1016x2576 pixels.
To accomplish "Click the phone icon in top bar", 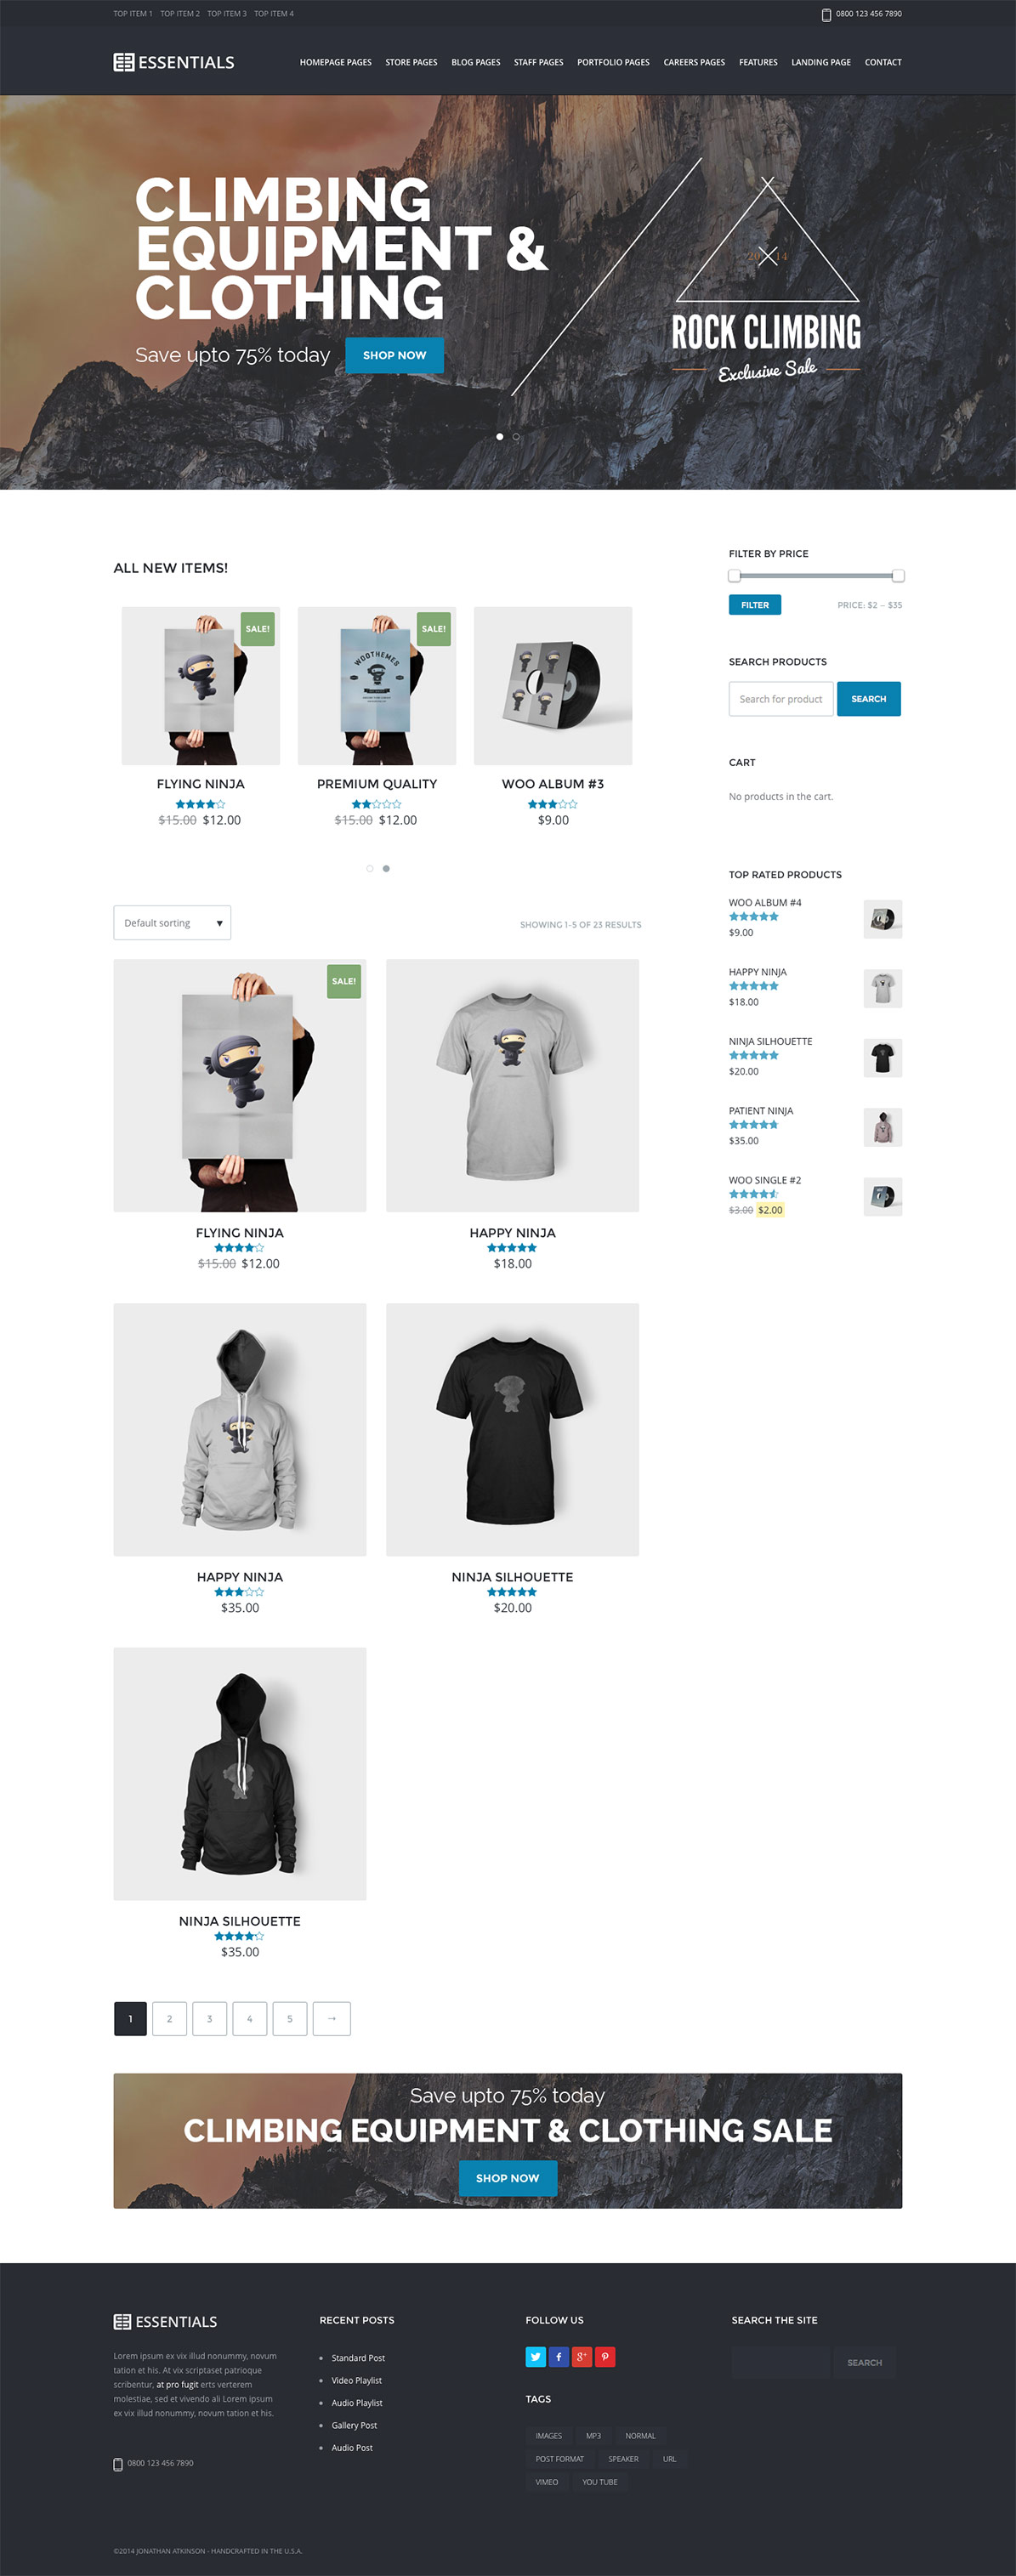I will [826, 14].
